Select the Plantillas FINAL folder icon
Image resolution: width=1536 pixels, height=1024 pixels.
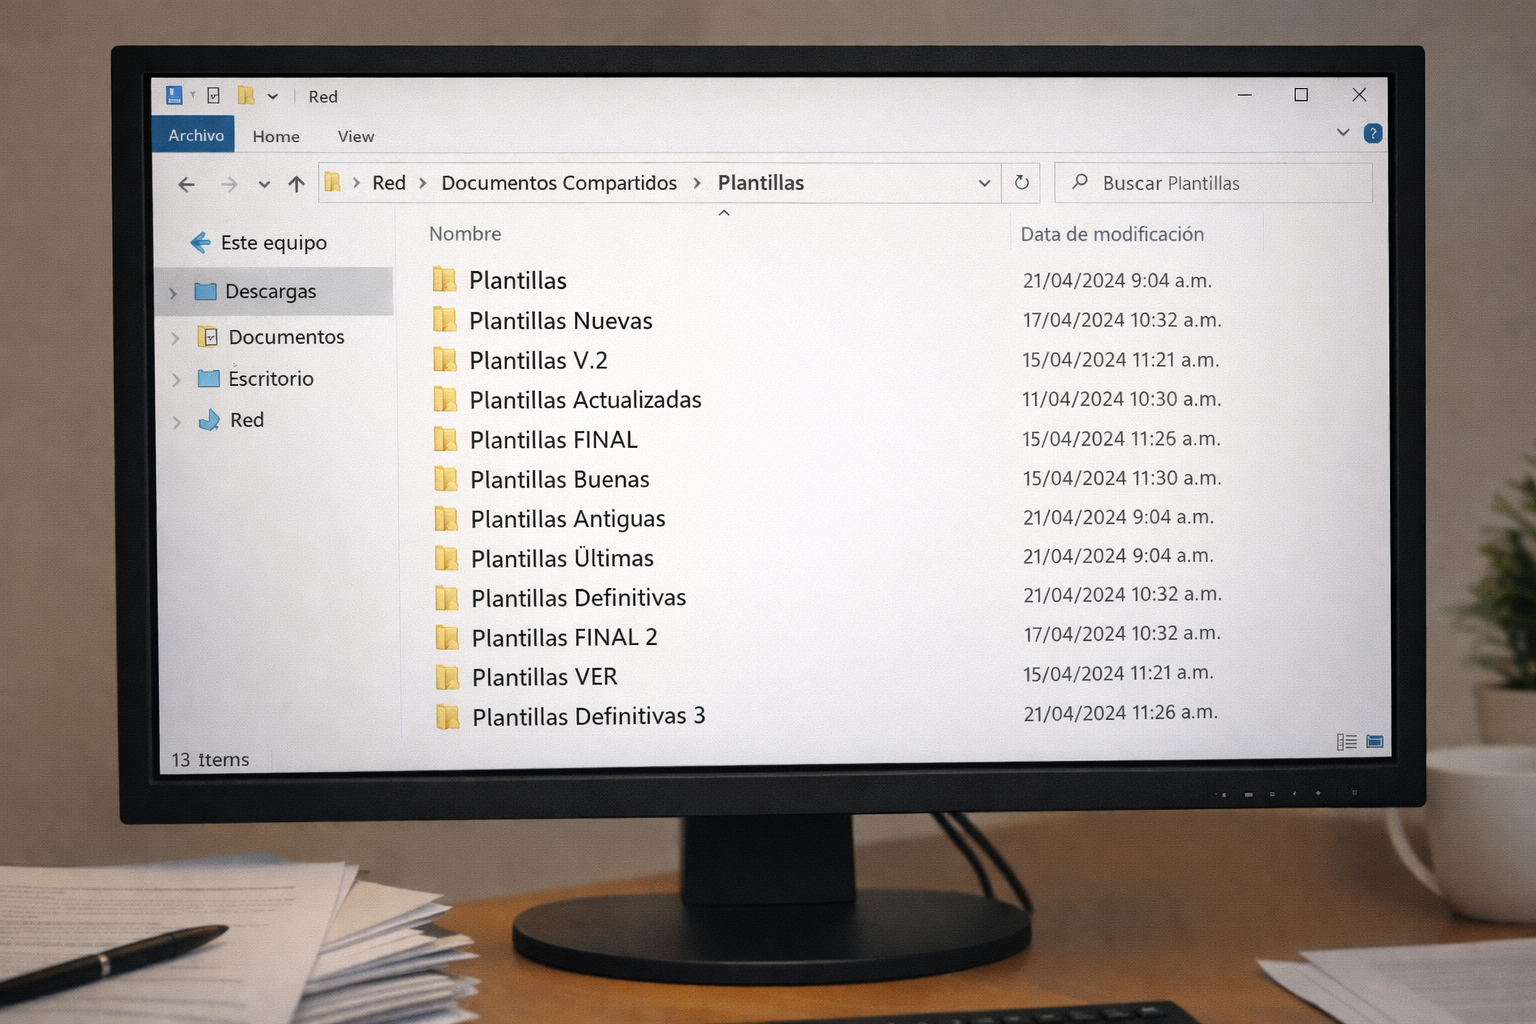(x=446, y=439)
